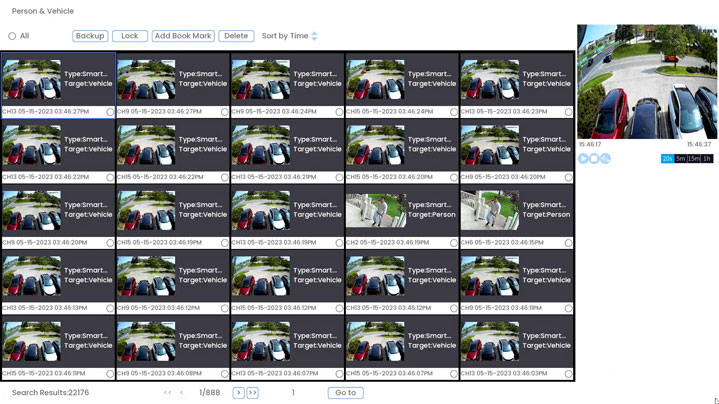Toggle the Sort by Time order arrows

pyautogui.click(x=314, y=36)
